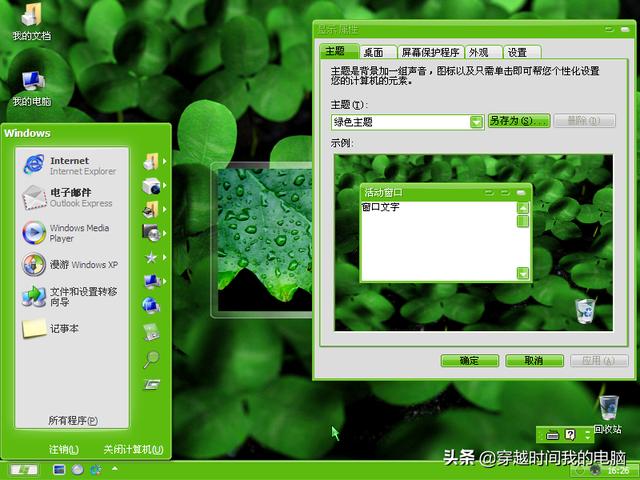Click the Start button on taskbar

[24, 470]
